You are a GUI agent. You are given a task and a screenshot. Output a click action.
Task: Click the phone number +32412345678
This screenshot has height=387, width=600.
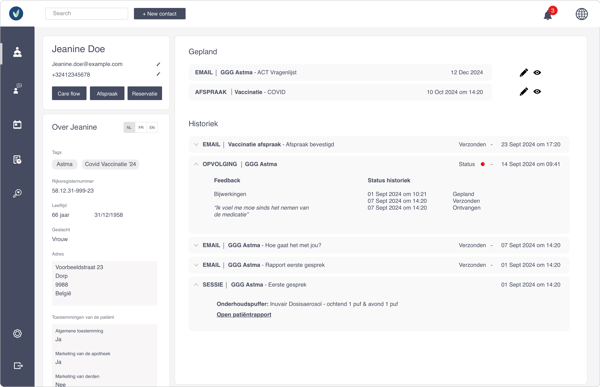click(x=71, y=75)
